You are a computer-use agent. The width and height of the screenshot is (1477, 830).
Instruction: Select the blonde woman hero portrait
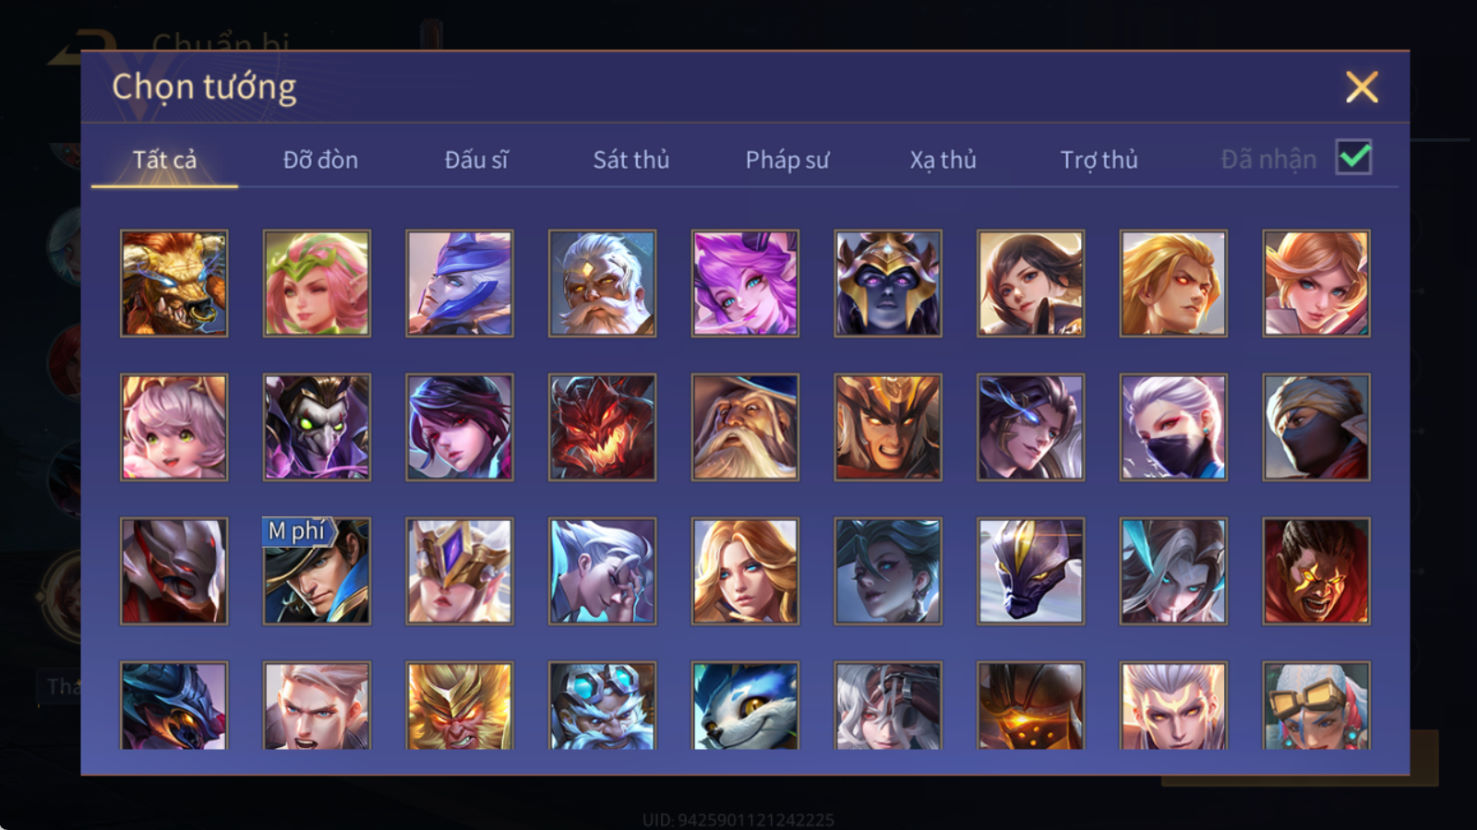pos(745,571)
